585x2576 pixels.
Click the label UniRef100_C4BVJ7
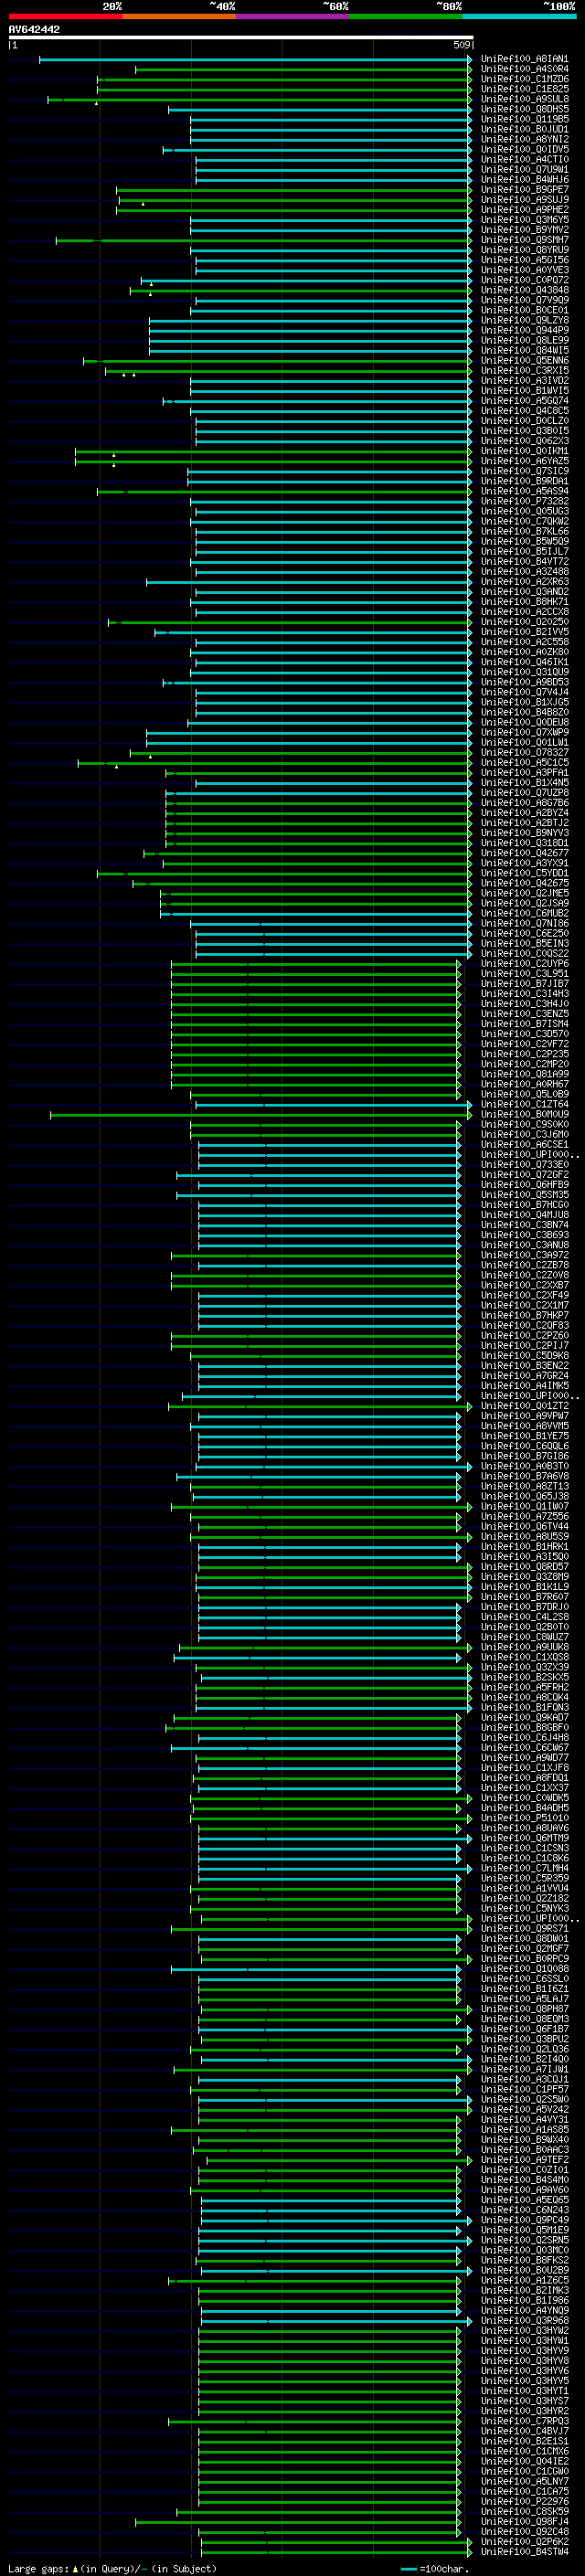click(524, 2430)
